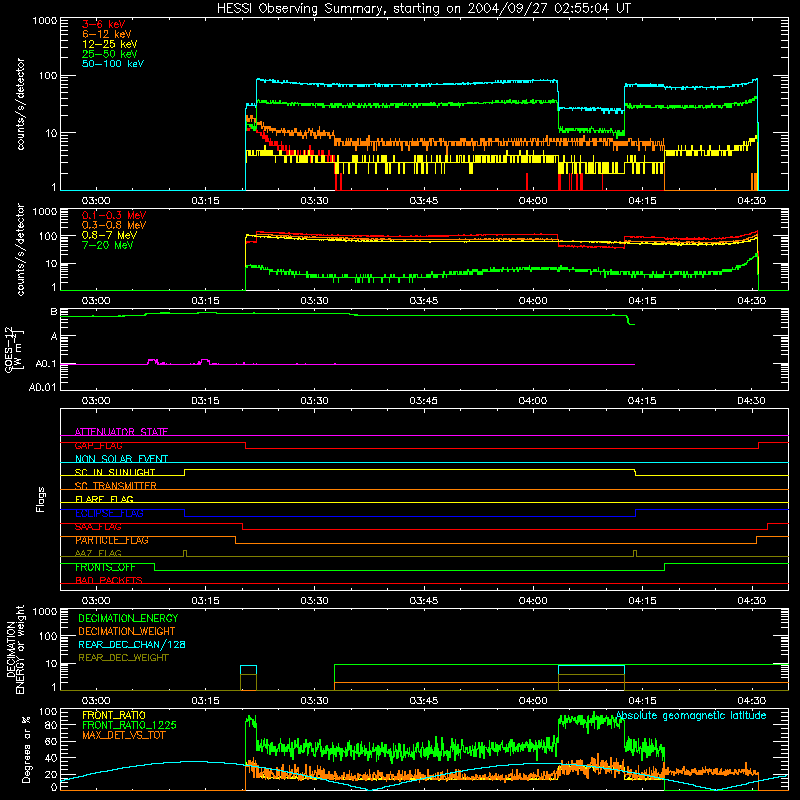800x800 pixels.
Task: Select the 25-50 keV legend label
Action: (109, 54)
